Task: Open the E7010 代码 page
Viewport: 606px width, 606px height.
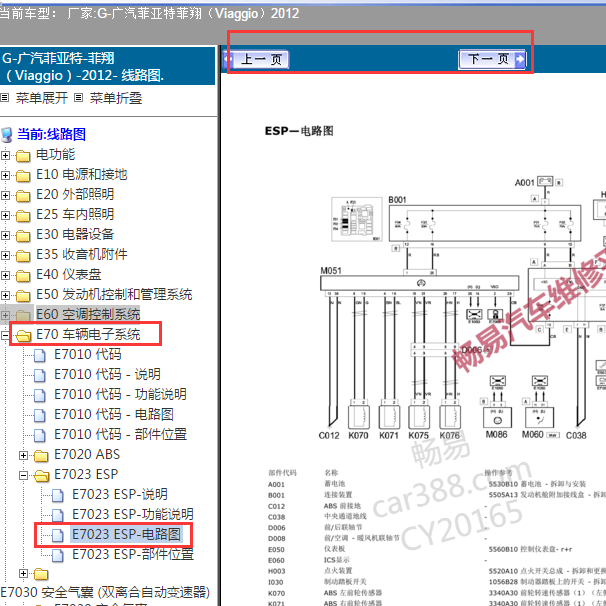Action: (88, 354)
